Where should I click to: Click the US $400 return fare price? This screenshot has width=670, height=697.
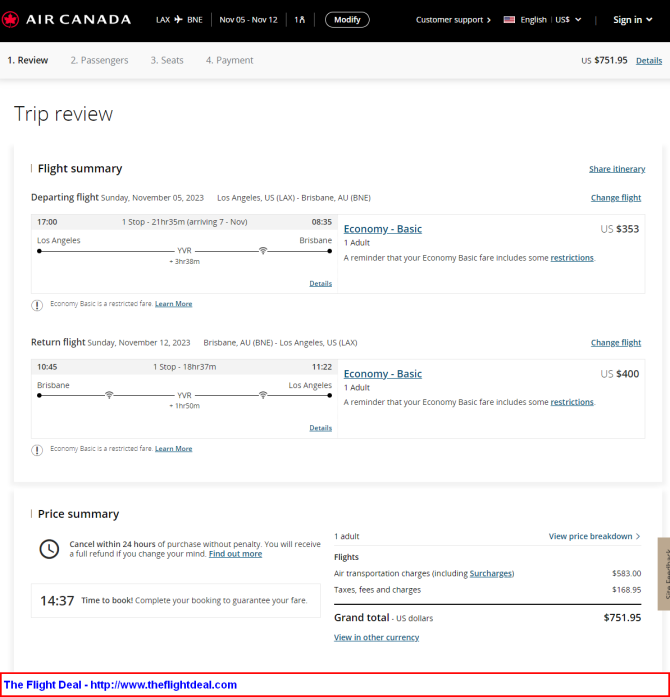click(x=619, y=374)
